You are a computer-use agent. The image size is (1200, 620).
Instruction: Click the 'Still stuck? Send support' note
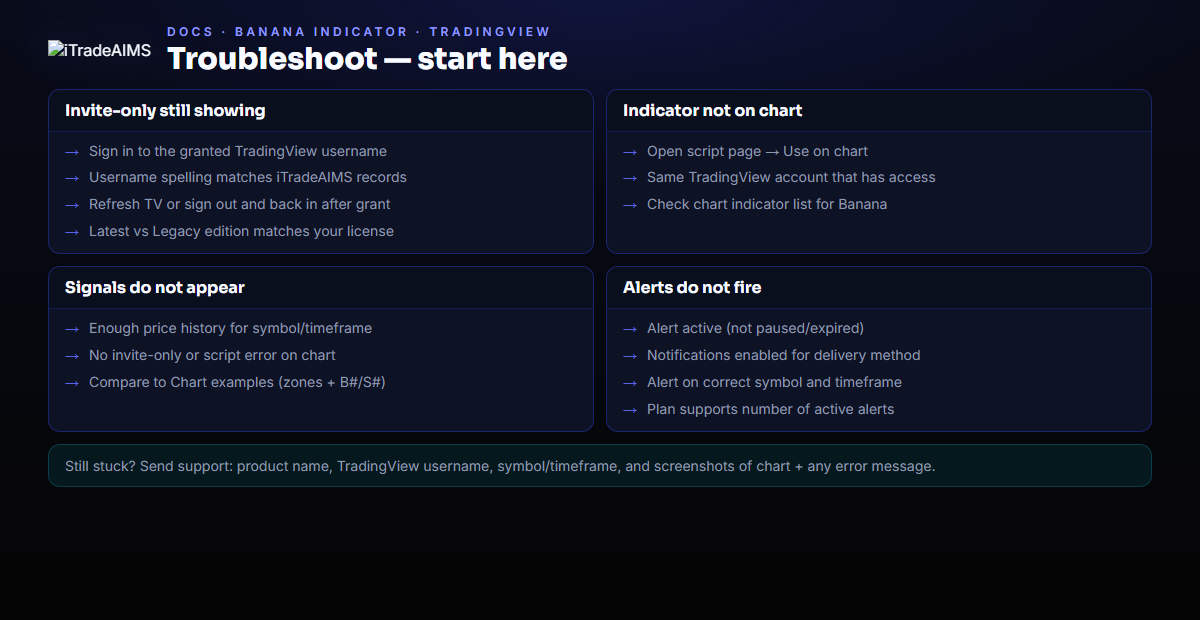(600, 466)
